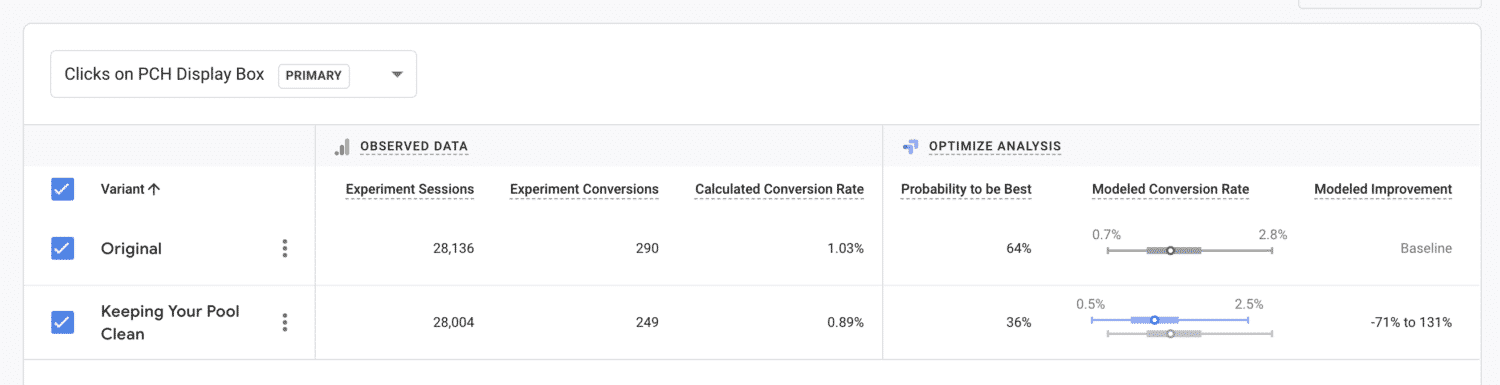Screen dimensions: 1500x385
Task: Select the Keeping Your Pool Clean variant name
Action: click(x=171, y=323)
